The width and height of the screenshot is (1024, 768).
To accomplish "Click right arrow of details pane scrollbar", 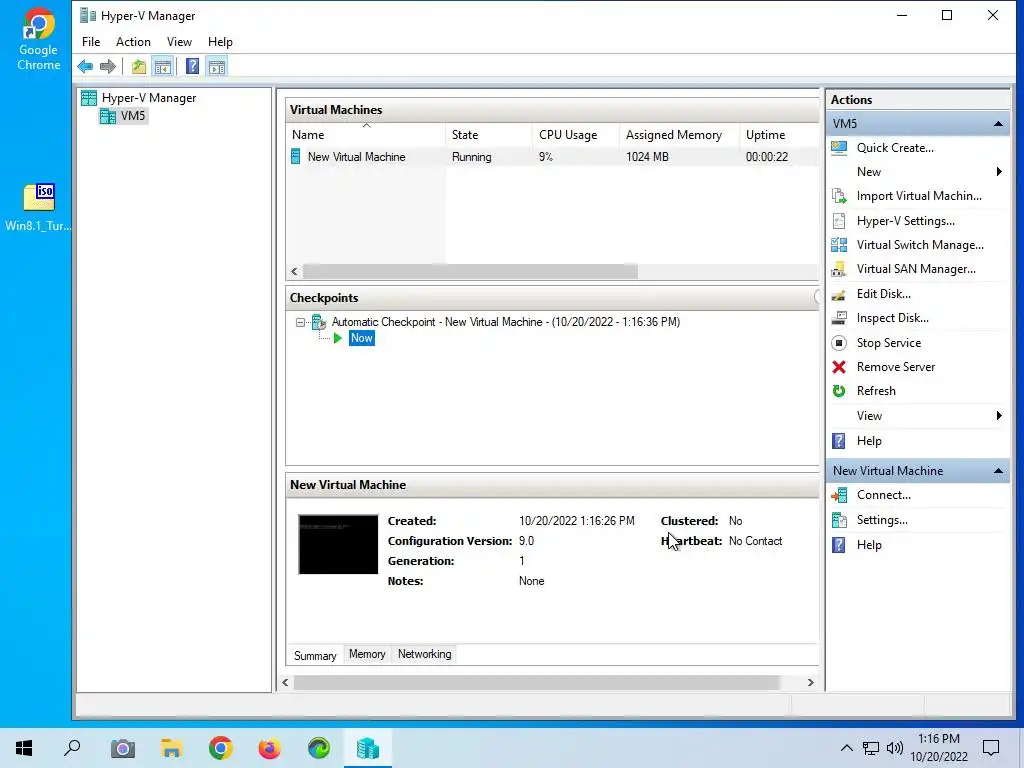I will coord(810,682).
